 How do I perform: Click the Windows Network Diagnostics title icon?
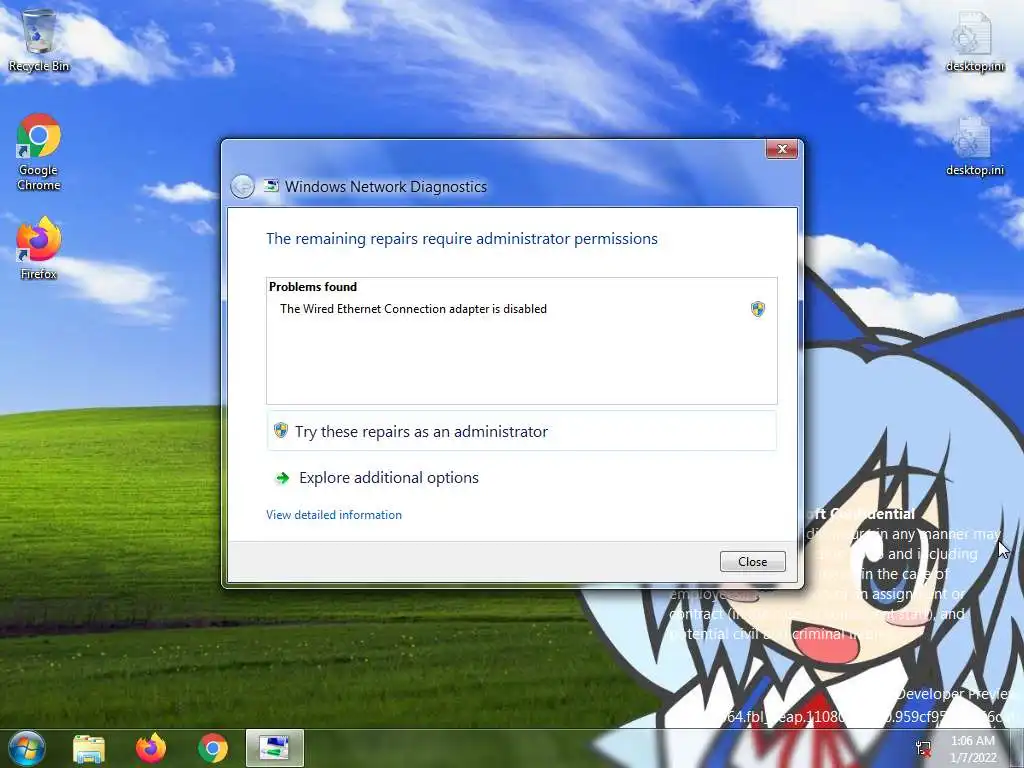(x=271, y=187)
